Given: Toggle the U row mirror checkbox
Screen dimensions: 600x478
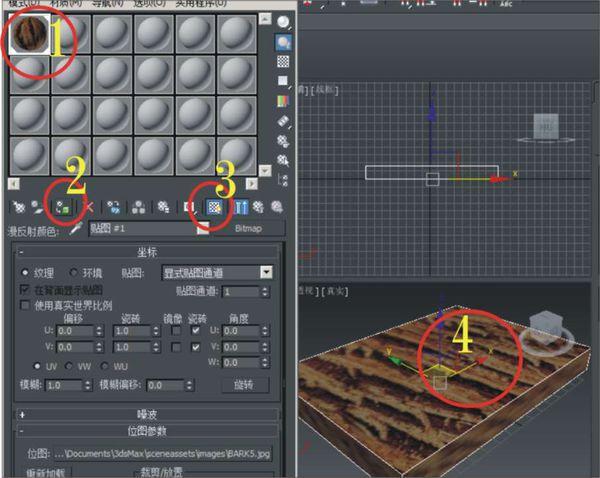Looking at the screenshot, I should [176, 330].
